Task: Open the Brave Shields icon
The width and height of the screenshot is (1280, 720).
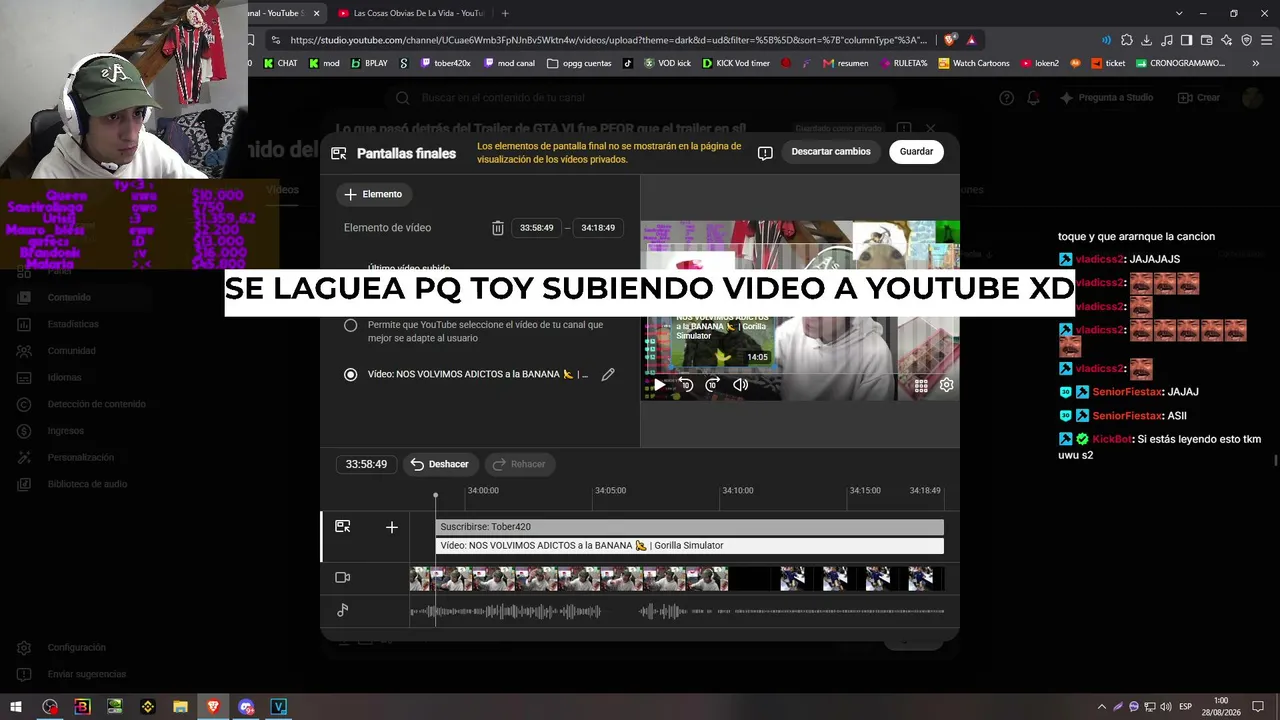Action: click(950, 40)
